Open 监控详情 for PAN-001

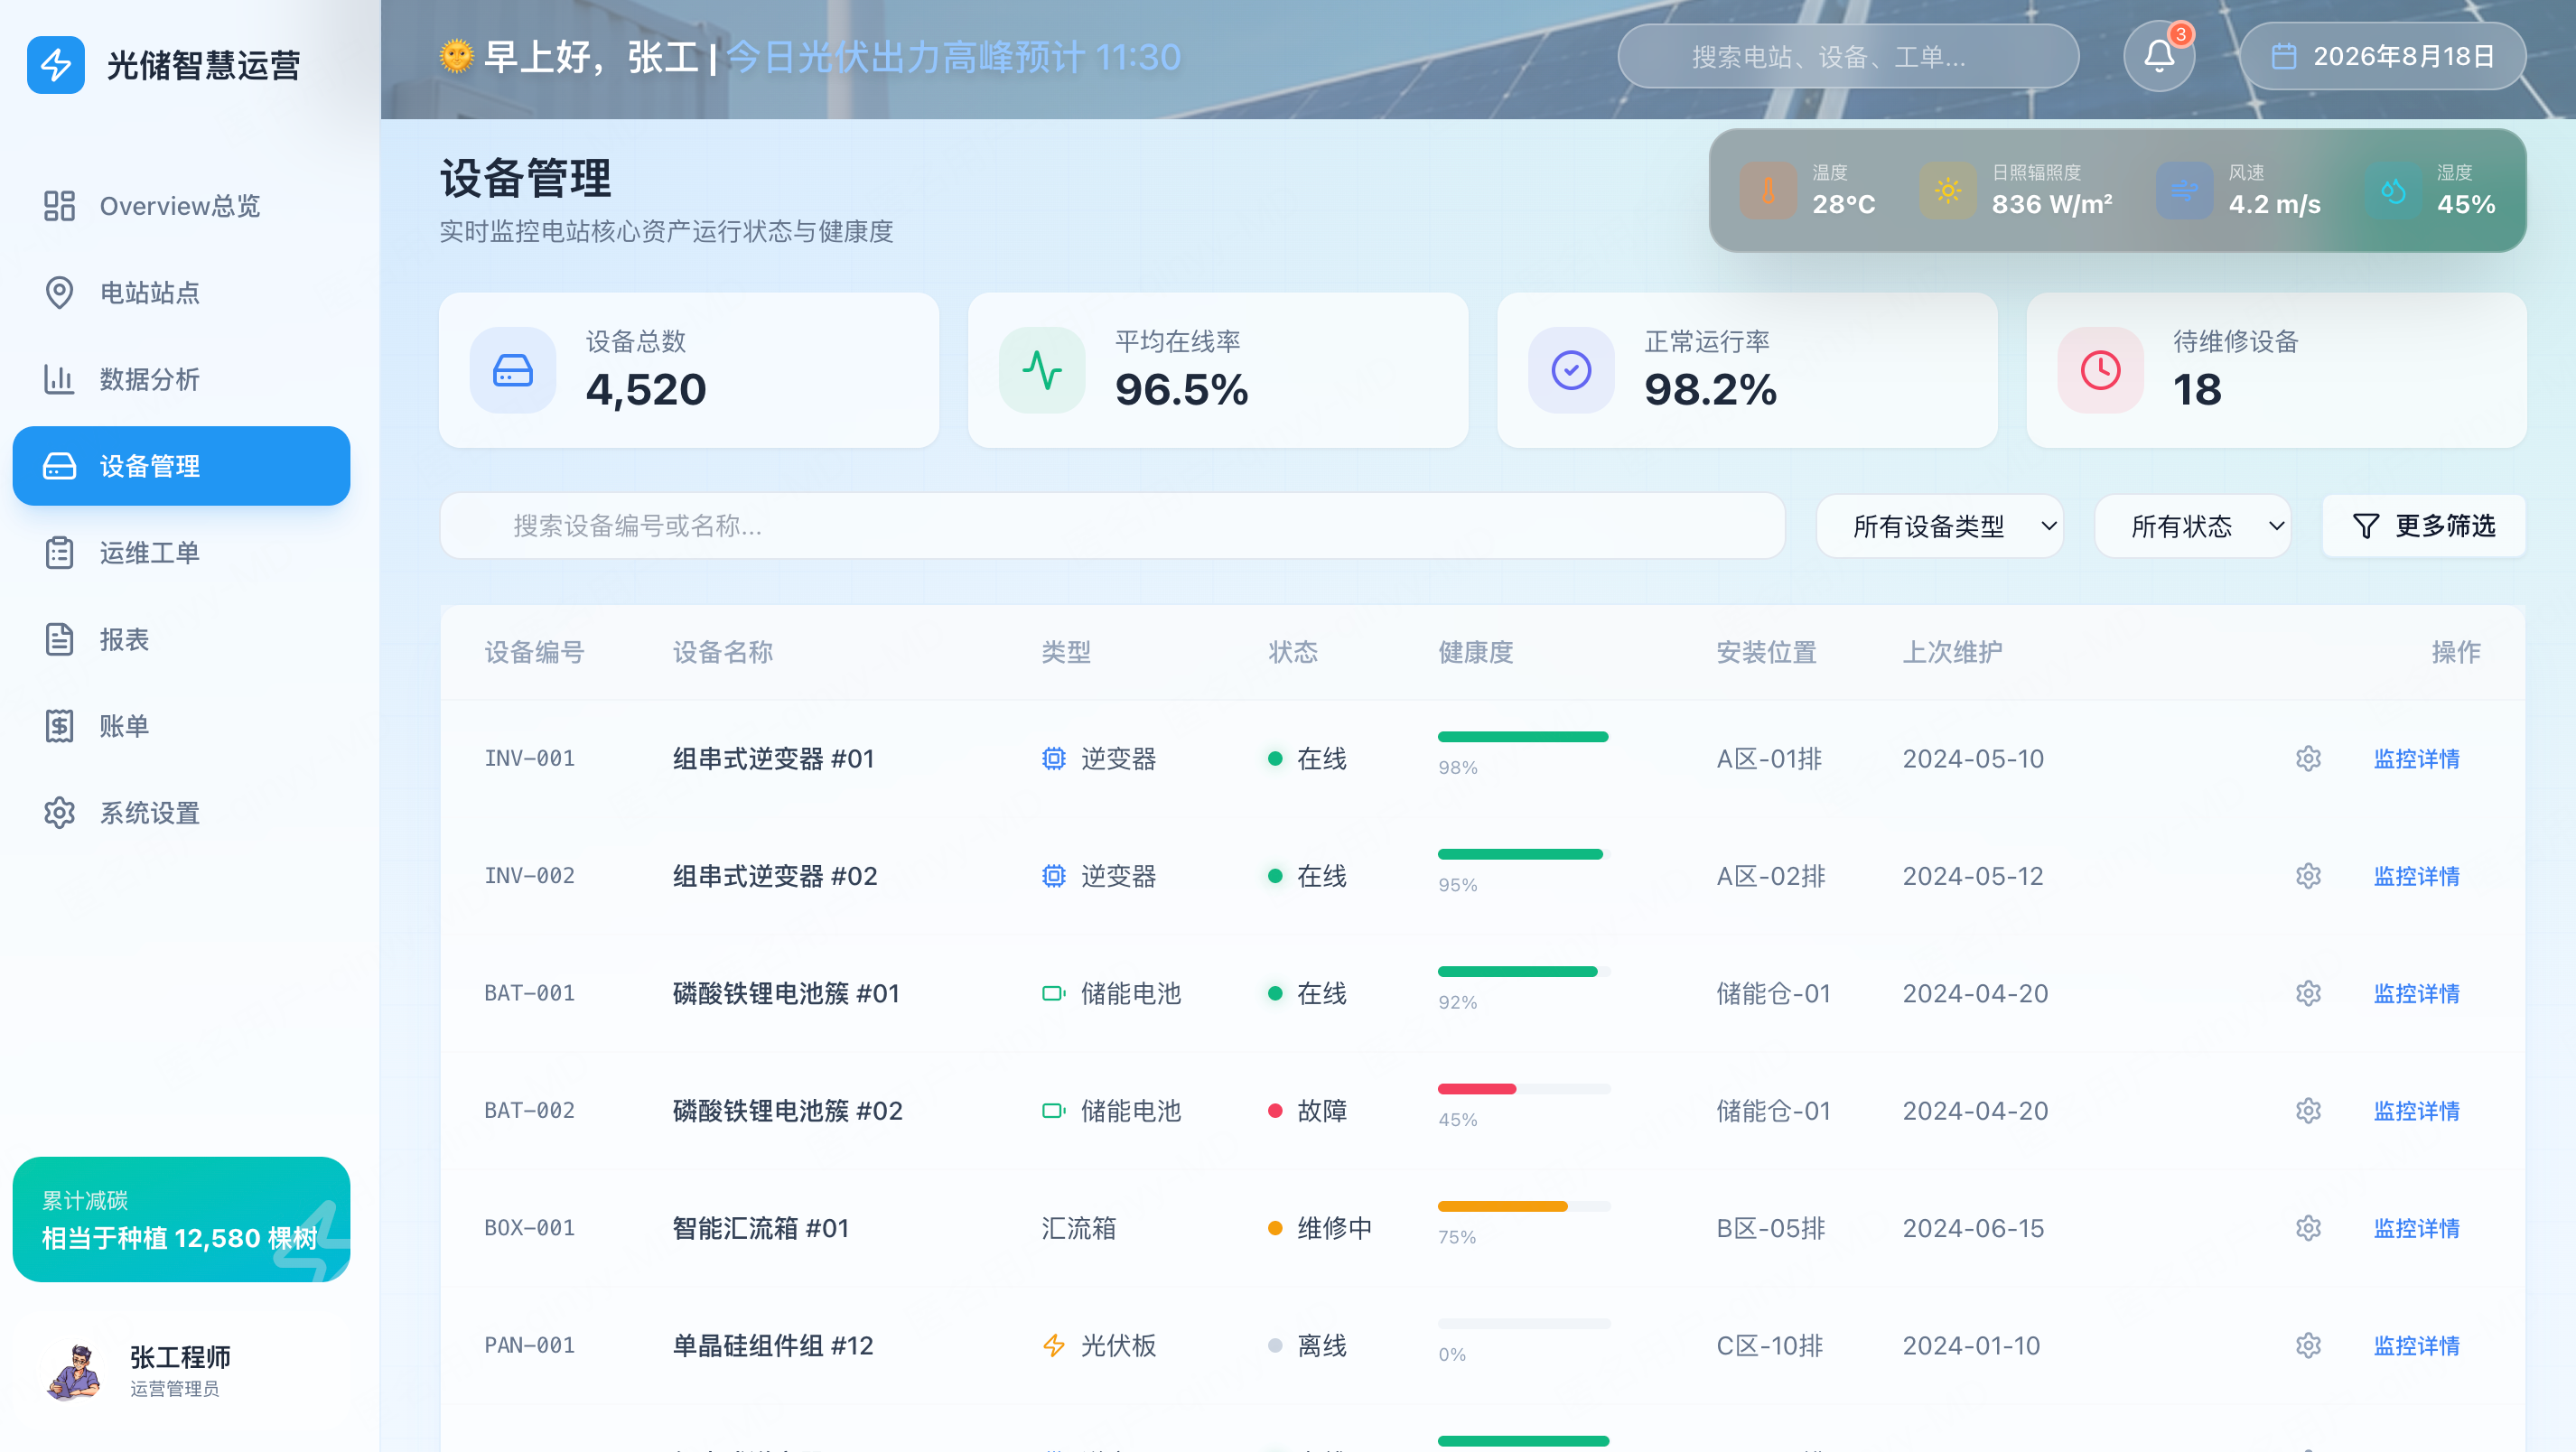point(2416,1346)
